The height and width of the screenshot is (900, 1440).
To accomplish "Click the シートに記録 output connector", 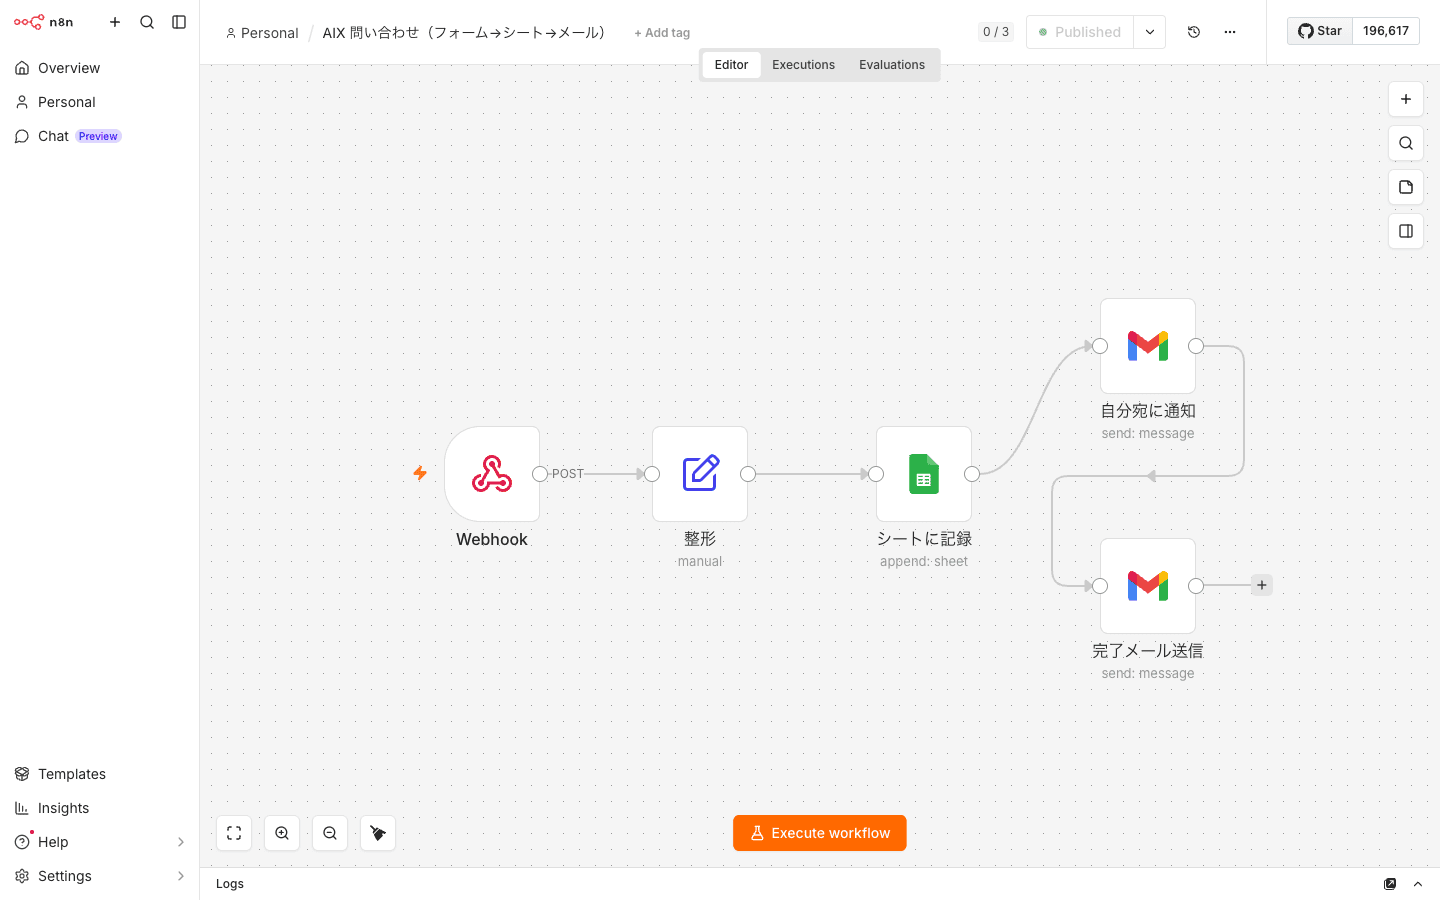I will tap(972, 474).
